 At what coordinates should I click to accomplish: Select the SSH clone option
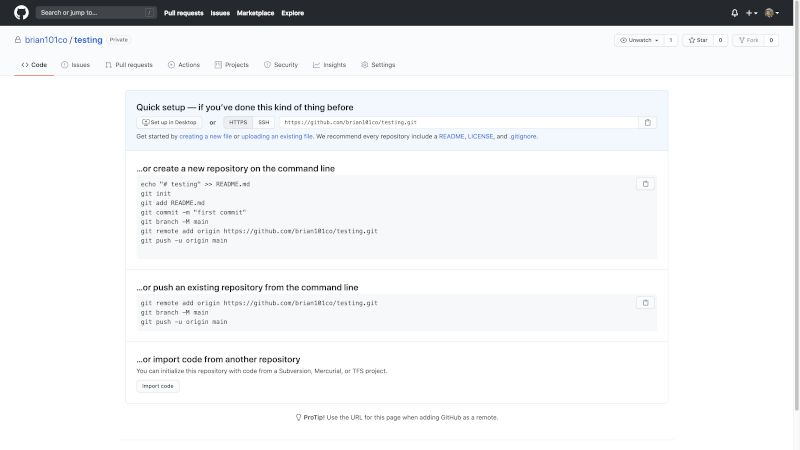pos(264,122)
